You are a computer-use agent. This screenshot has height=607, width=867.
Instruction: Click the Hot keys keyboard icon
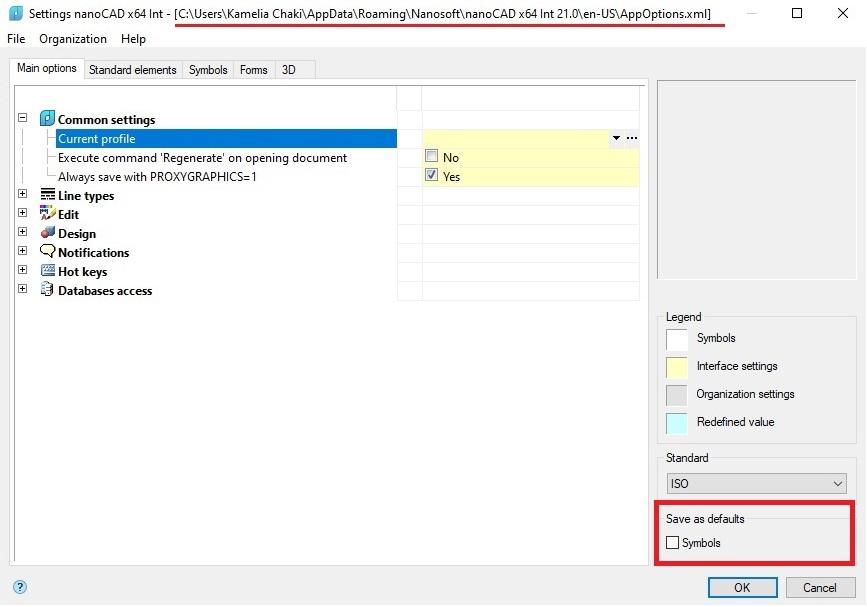pyautogui.click(x=47, y=271)
